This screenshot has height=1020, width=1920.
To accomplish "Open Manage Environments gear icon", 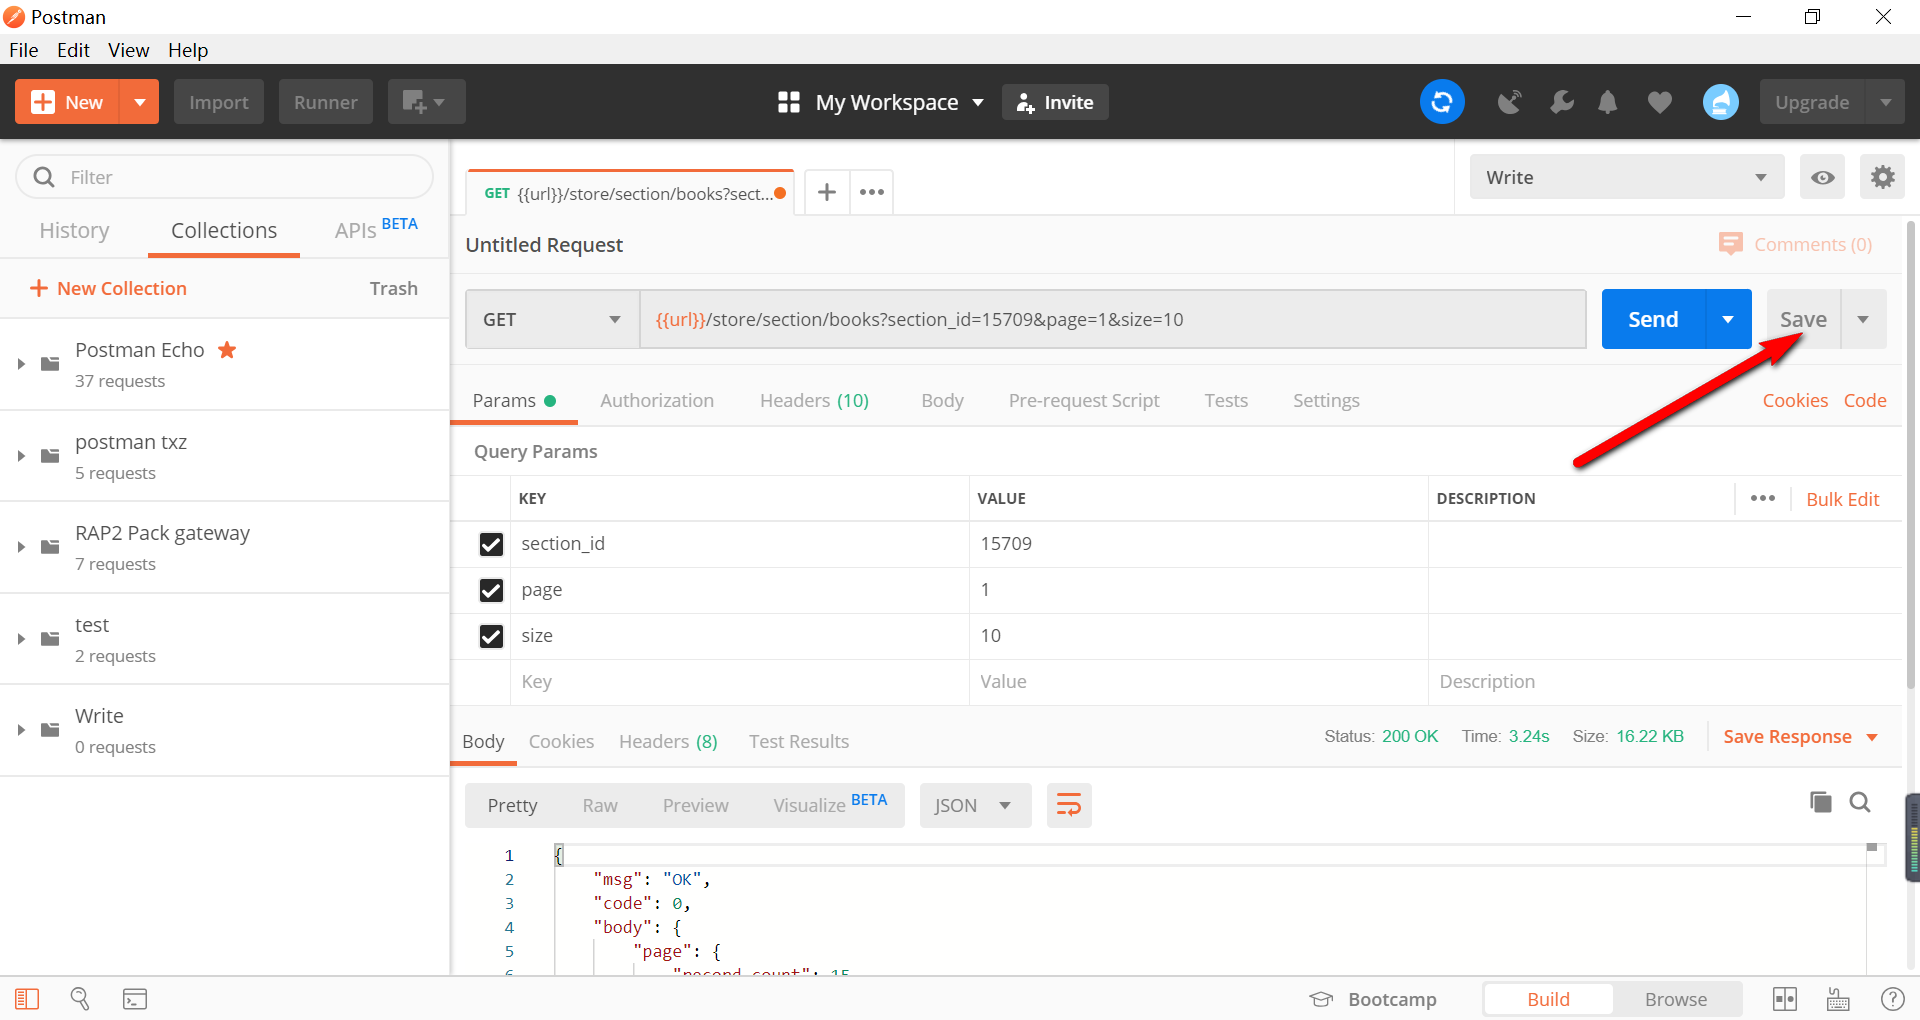I will pos(1883,177).
